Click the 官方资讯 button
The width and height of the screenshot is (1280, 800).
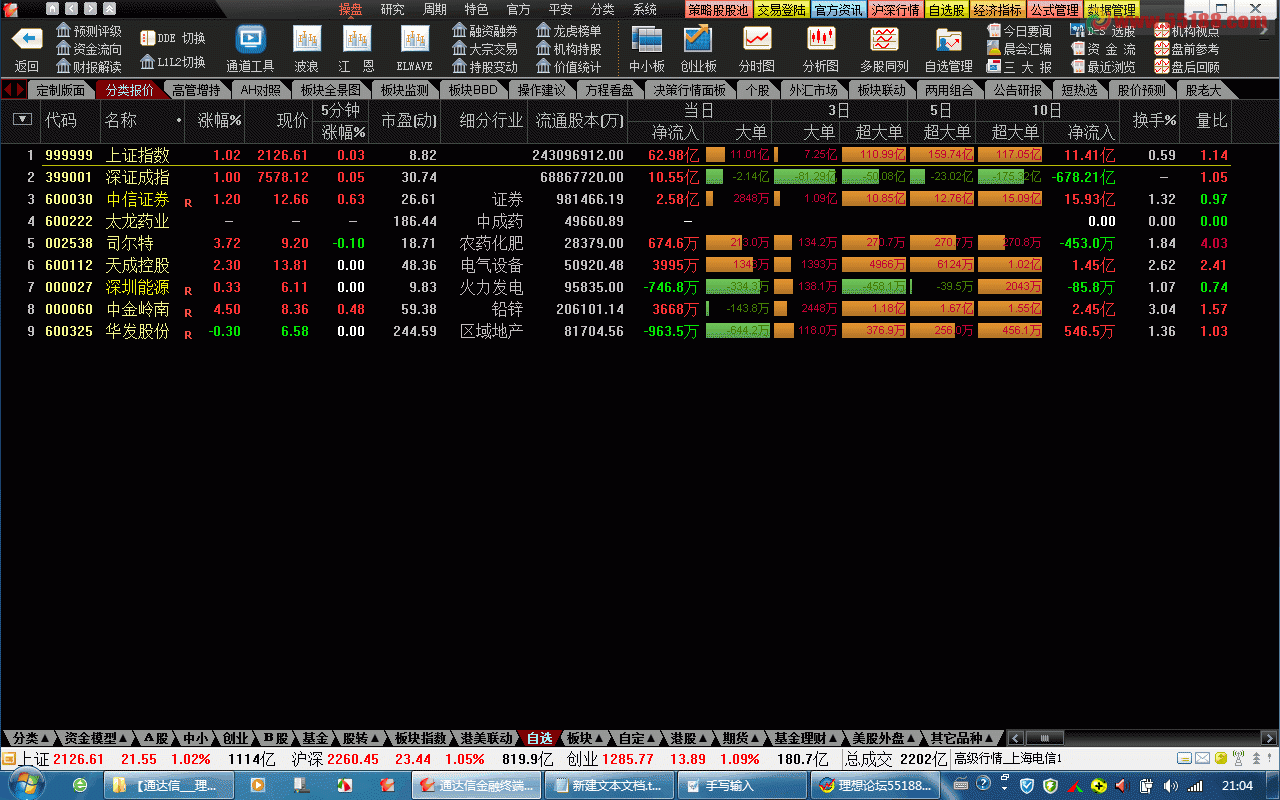838,10
